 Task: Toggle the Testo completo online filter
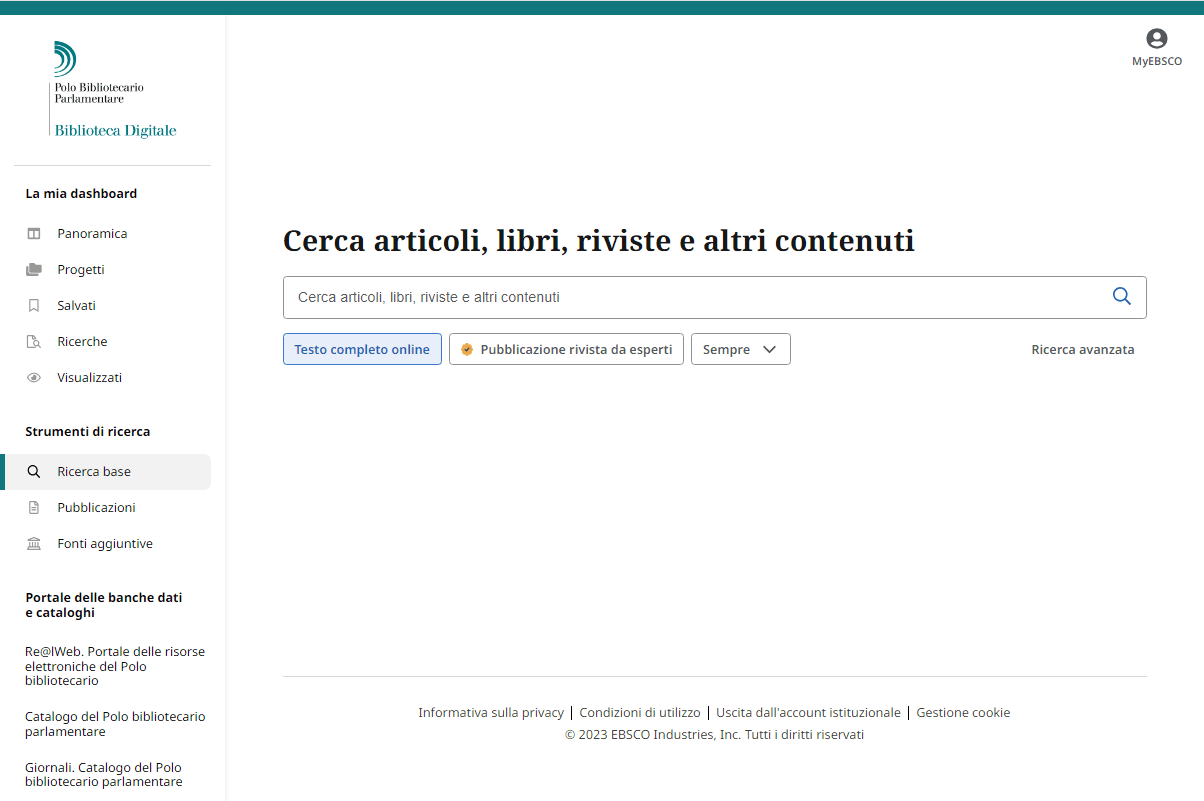coord(362,350)
